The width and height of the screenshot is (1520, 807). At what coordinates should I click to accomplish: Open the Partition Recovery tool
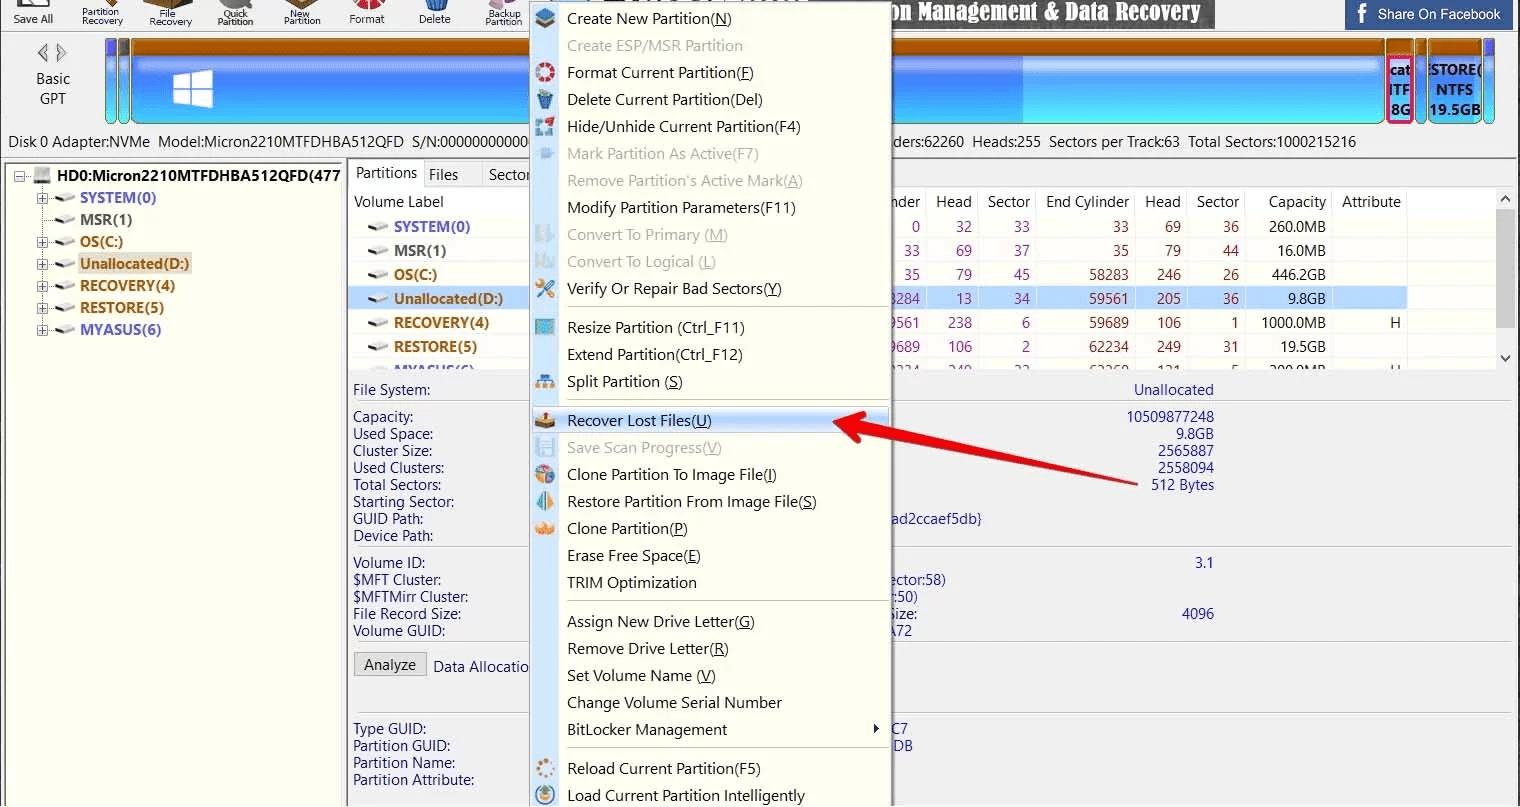coord(102,13)
